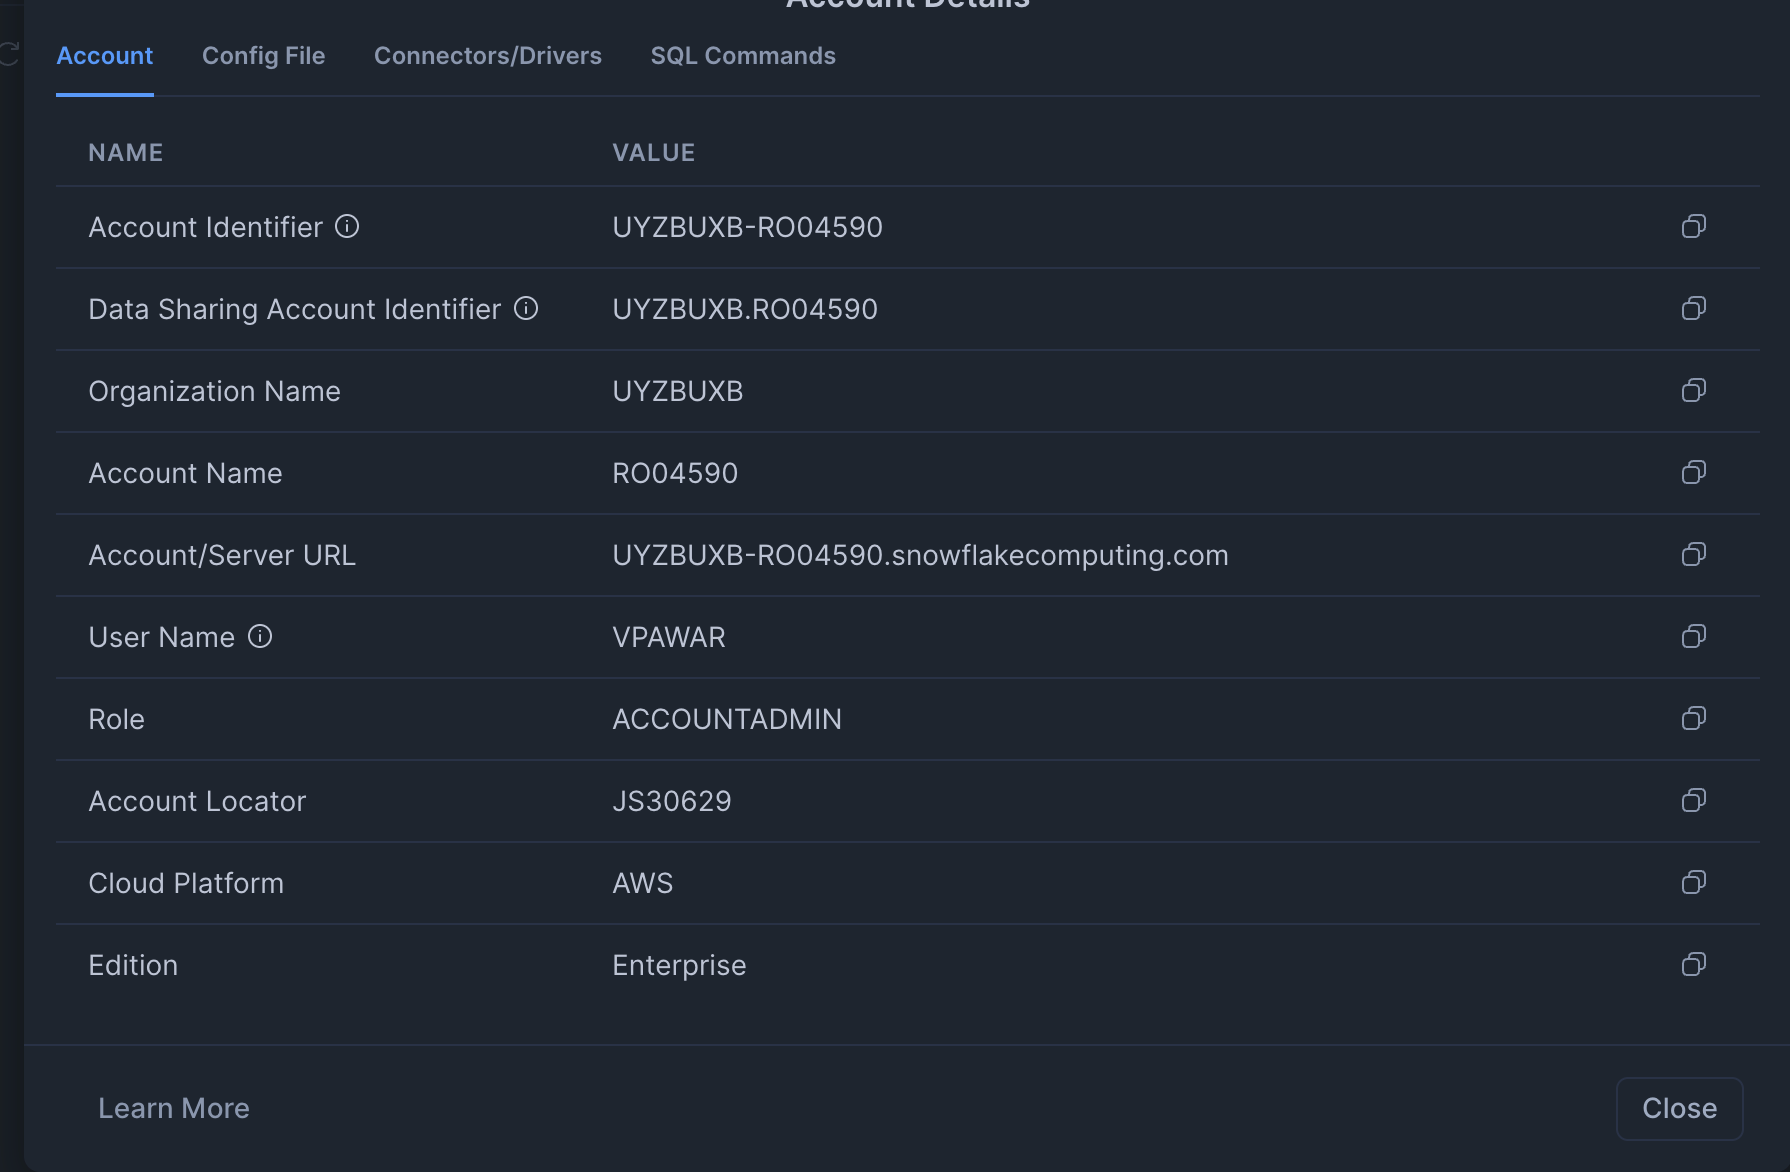Select the account name value RO04590

click(675, 473)
